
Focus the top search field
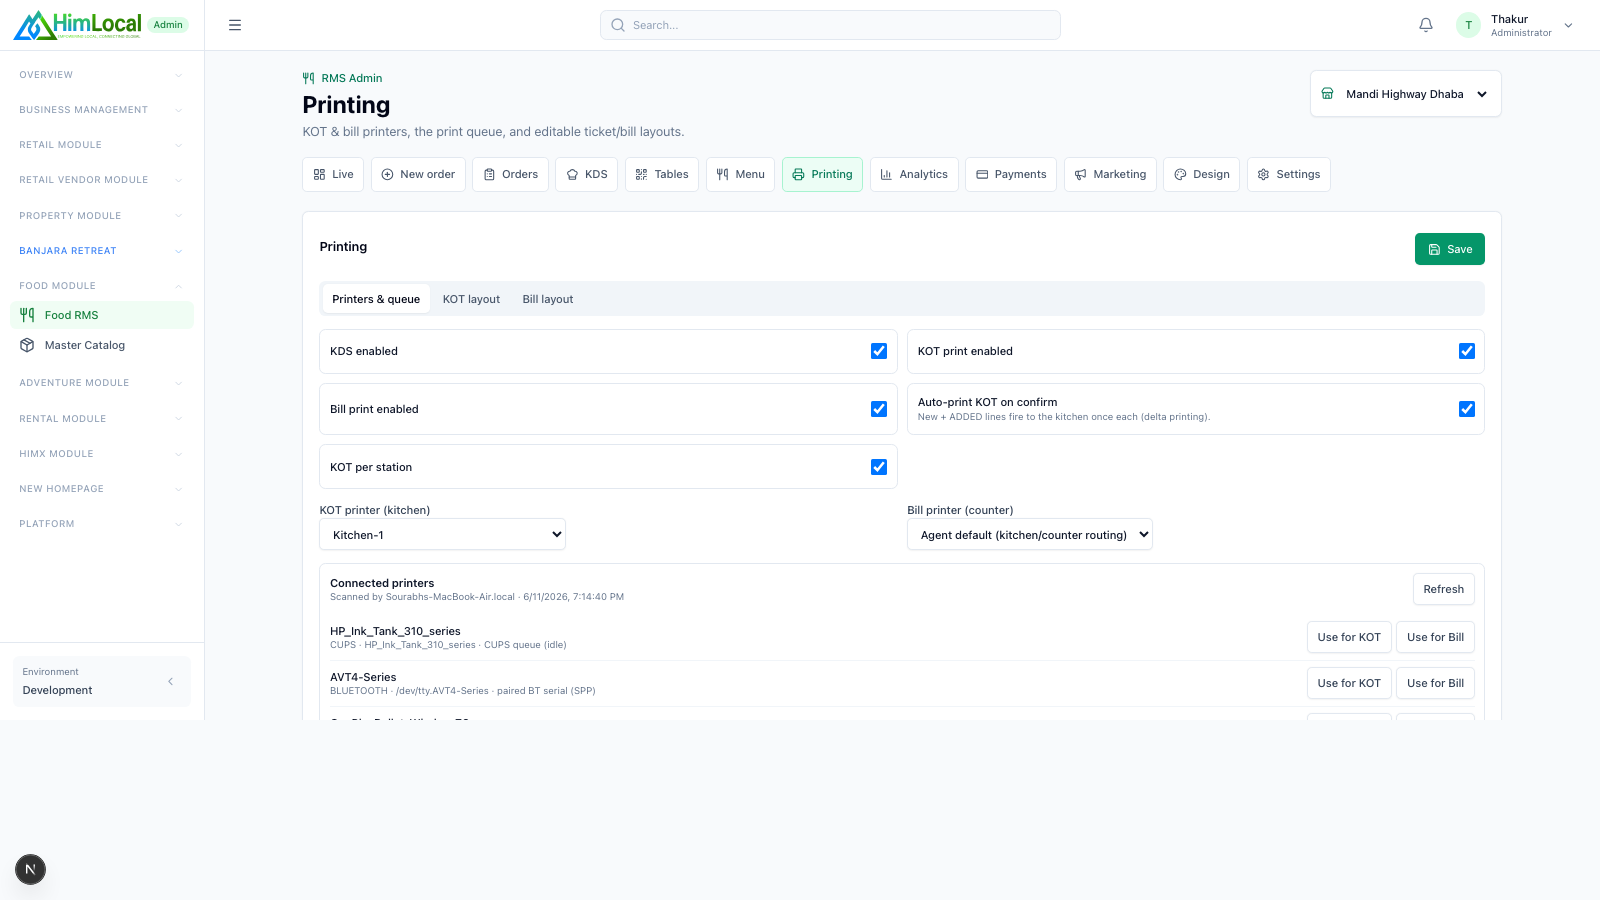(830, 25)
